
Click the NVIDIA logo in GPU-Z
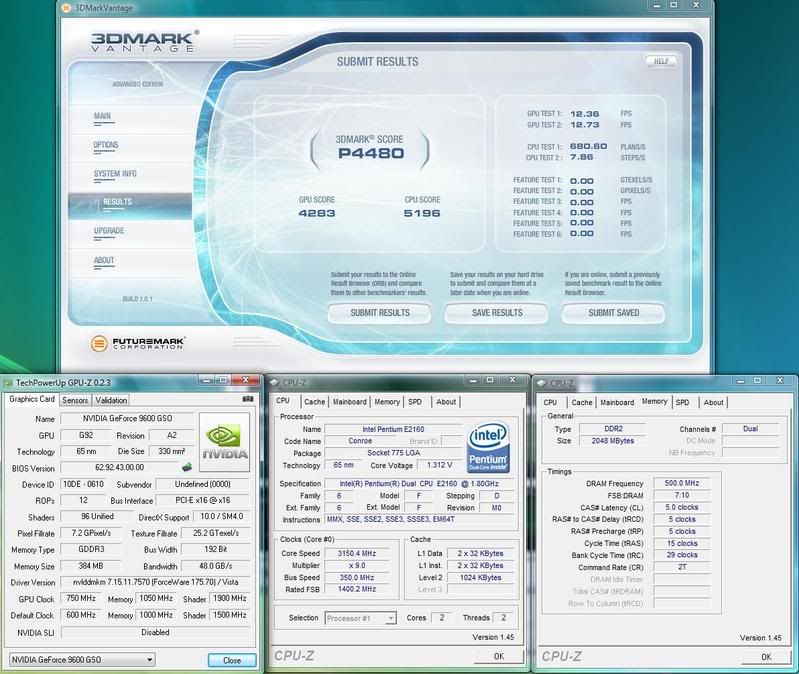click(225, 441)
